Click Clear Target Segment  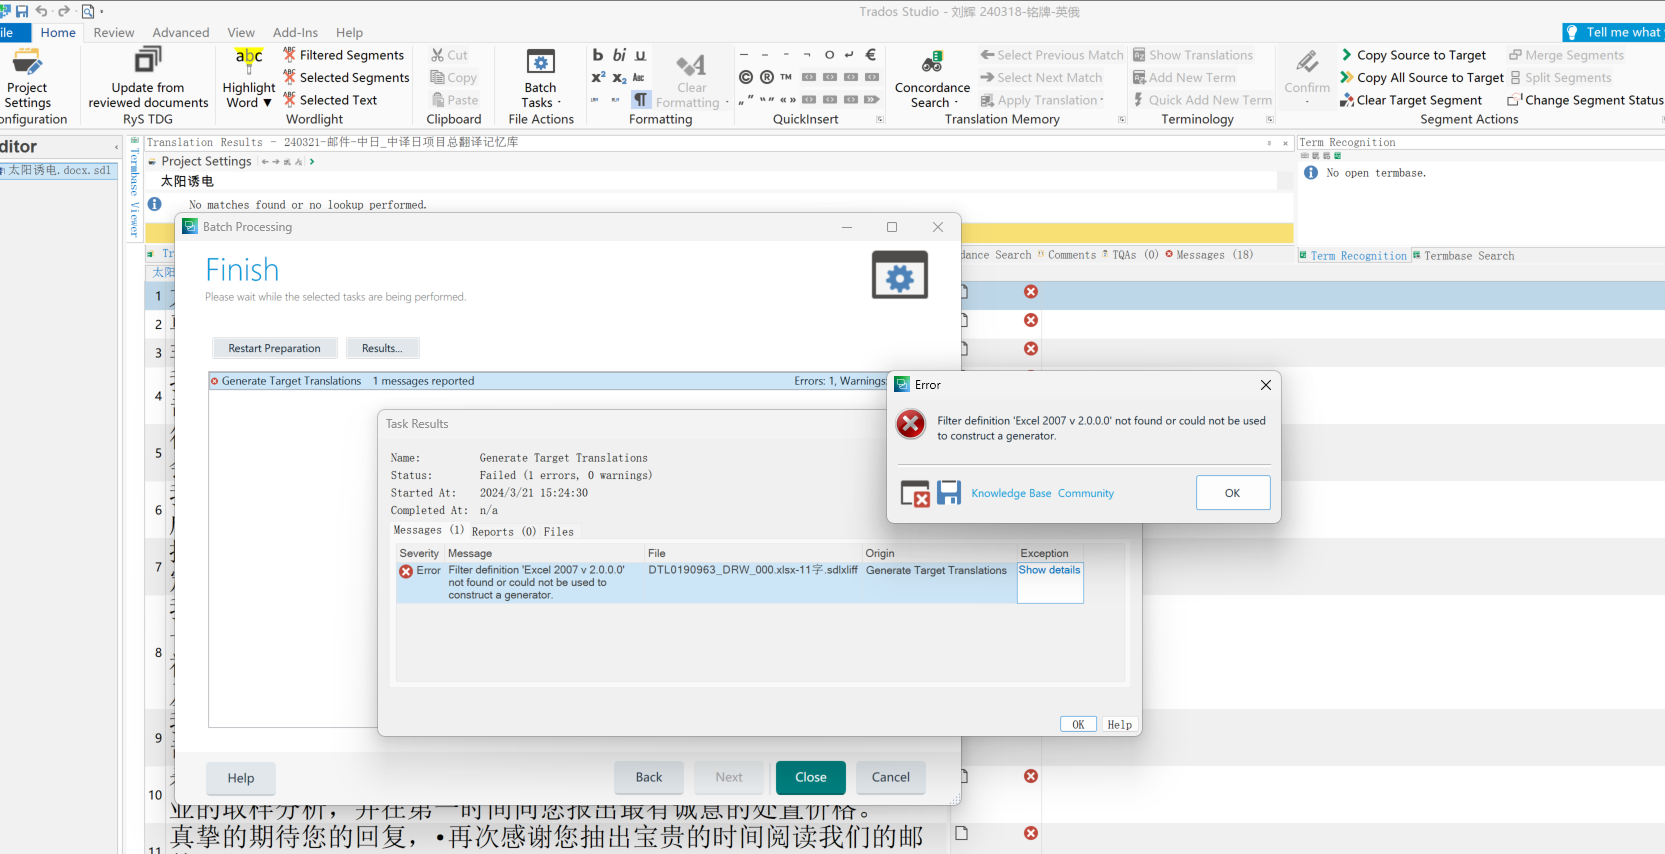(1411, 100)
